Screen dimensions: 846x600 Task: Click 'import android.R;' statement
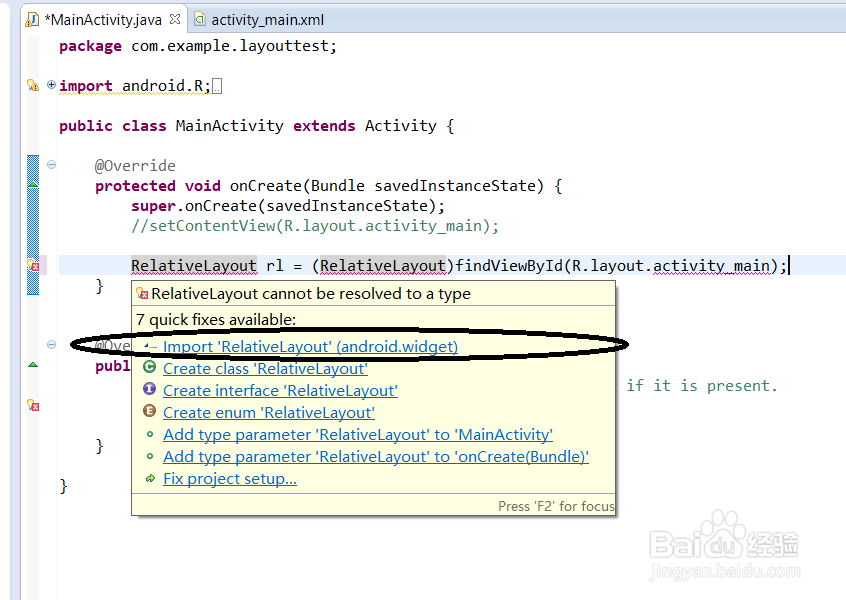(135, 86)
